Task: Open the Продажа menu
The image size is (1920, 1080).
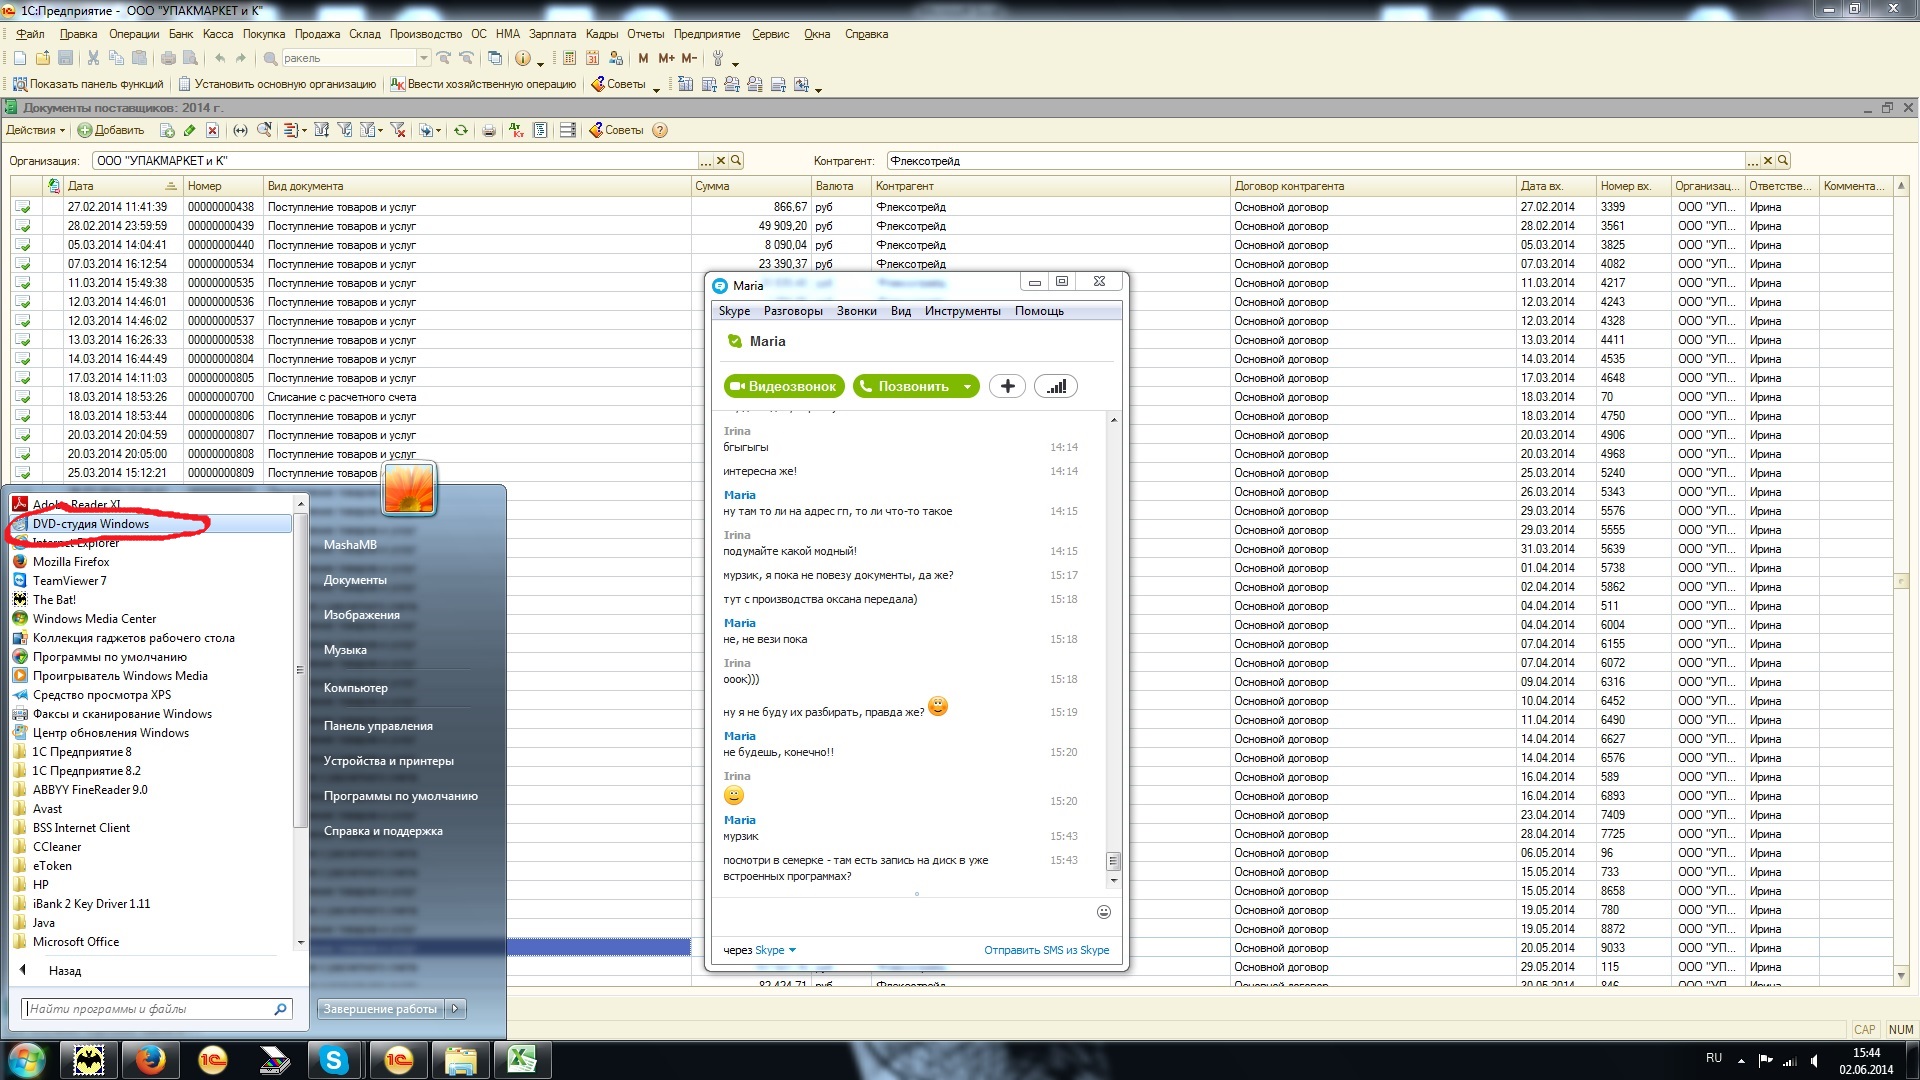Action: (x=317, y=34)
